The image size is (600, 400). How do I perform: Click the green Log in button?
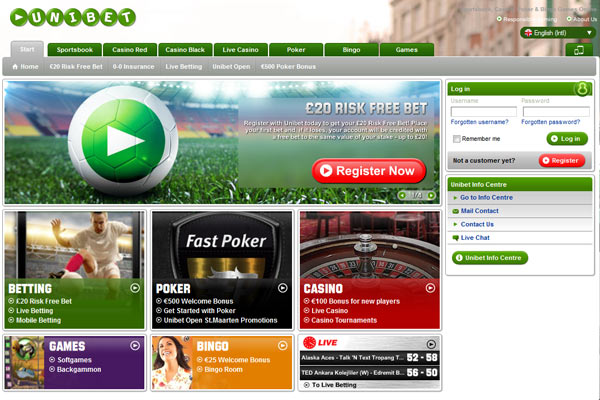pos(567,139)
